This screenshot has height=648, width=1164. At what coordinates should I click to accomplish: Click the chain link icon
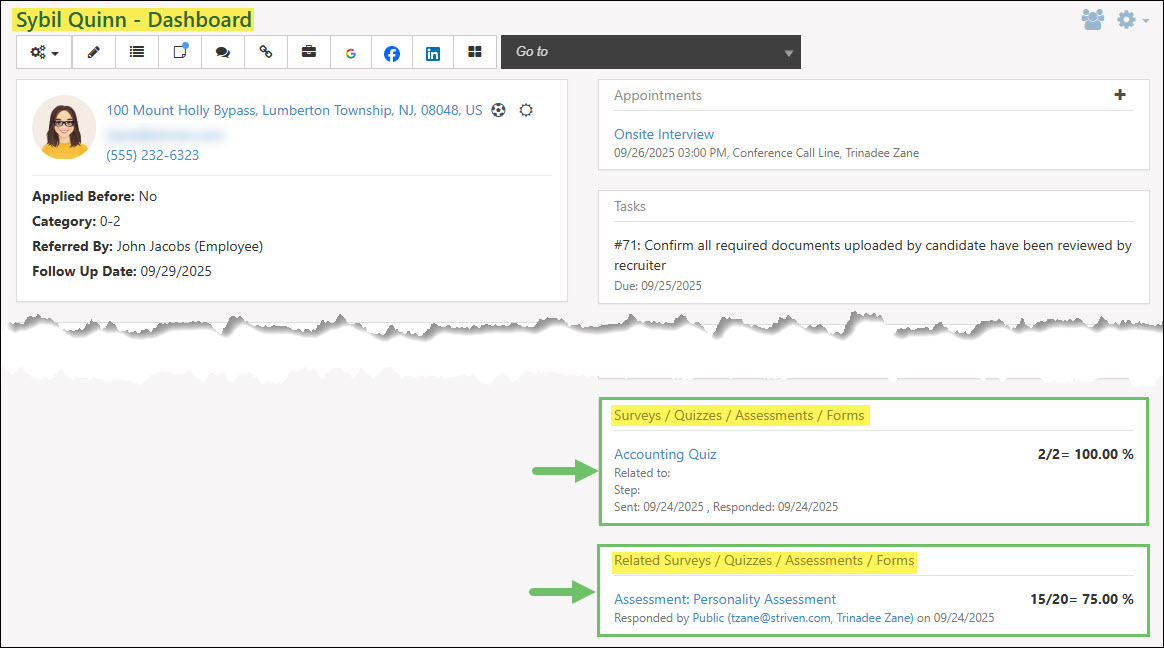[x=265, y=52]
